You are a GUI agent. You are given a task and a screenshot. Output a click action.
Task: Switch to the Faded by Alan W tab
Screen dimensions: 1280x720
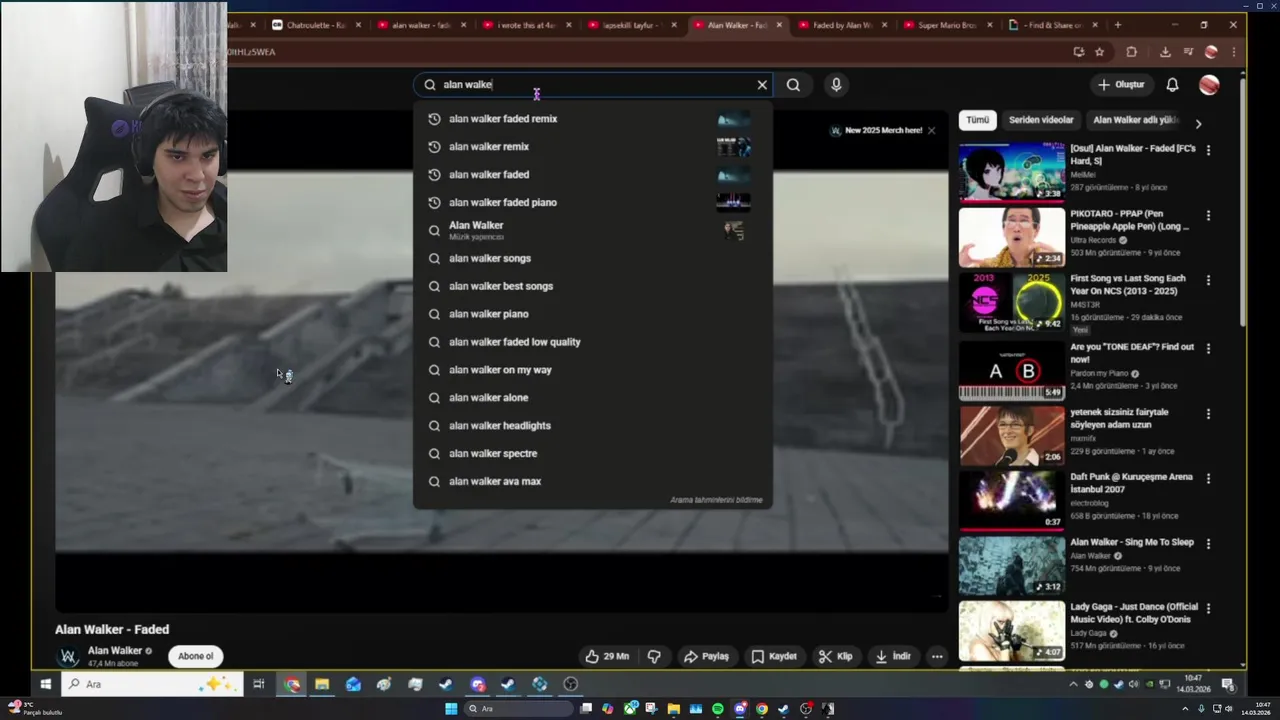pos(842,25)
